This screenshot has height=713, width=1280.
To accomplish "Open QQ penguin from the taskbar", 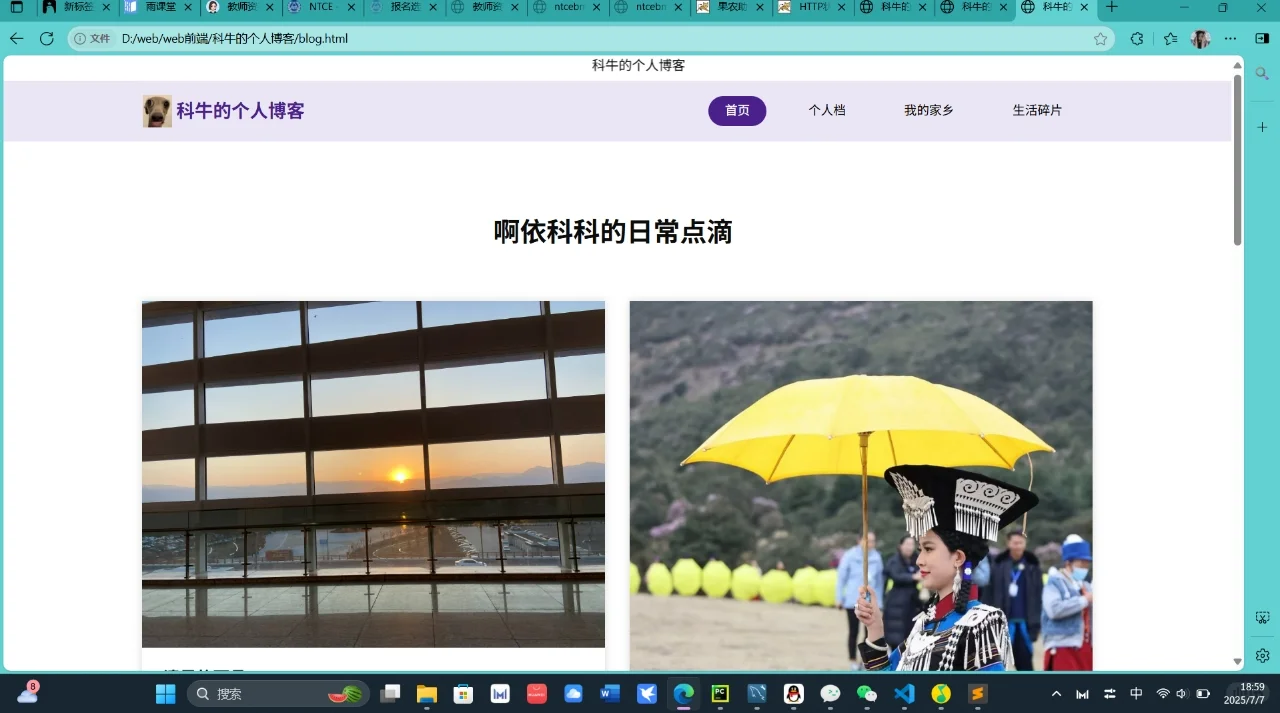I will point(794,694).
